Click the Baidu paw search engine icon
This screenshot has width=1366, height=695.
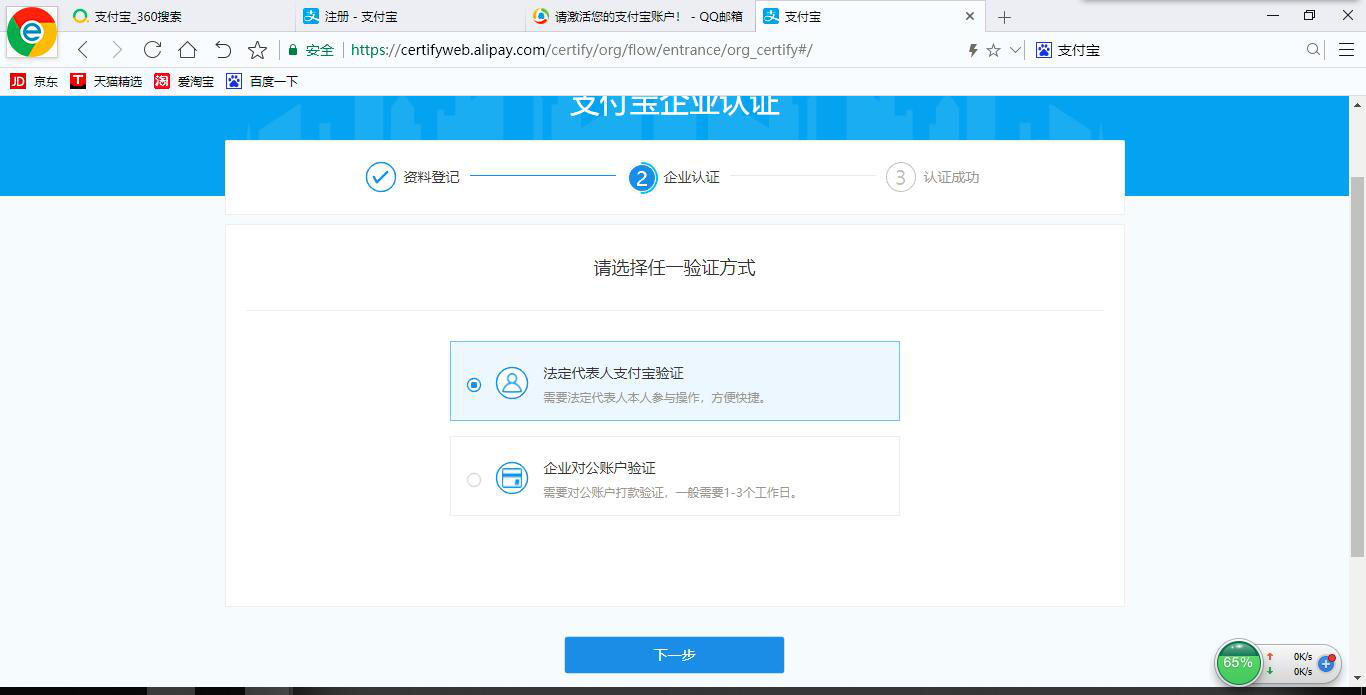click(1044, 50)
